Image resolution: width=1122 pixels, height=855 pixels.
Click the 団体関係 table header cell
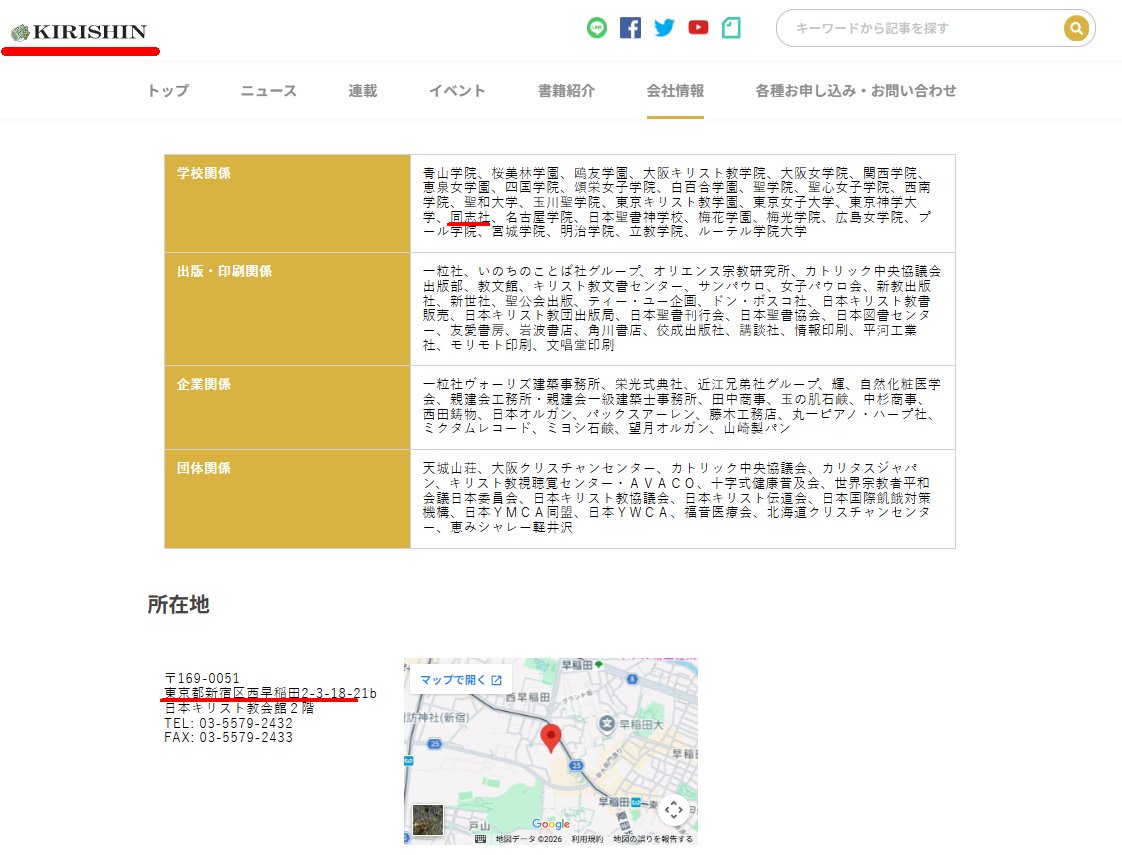pyautogui.click(x=288, y=499)
